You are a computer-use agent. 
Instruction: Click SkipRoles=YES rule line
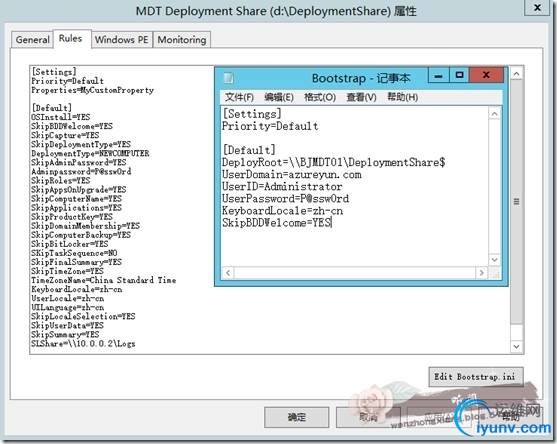pos(60,180)
